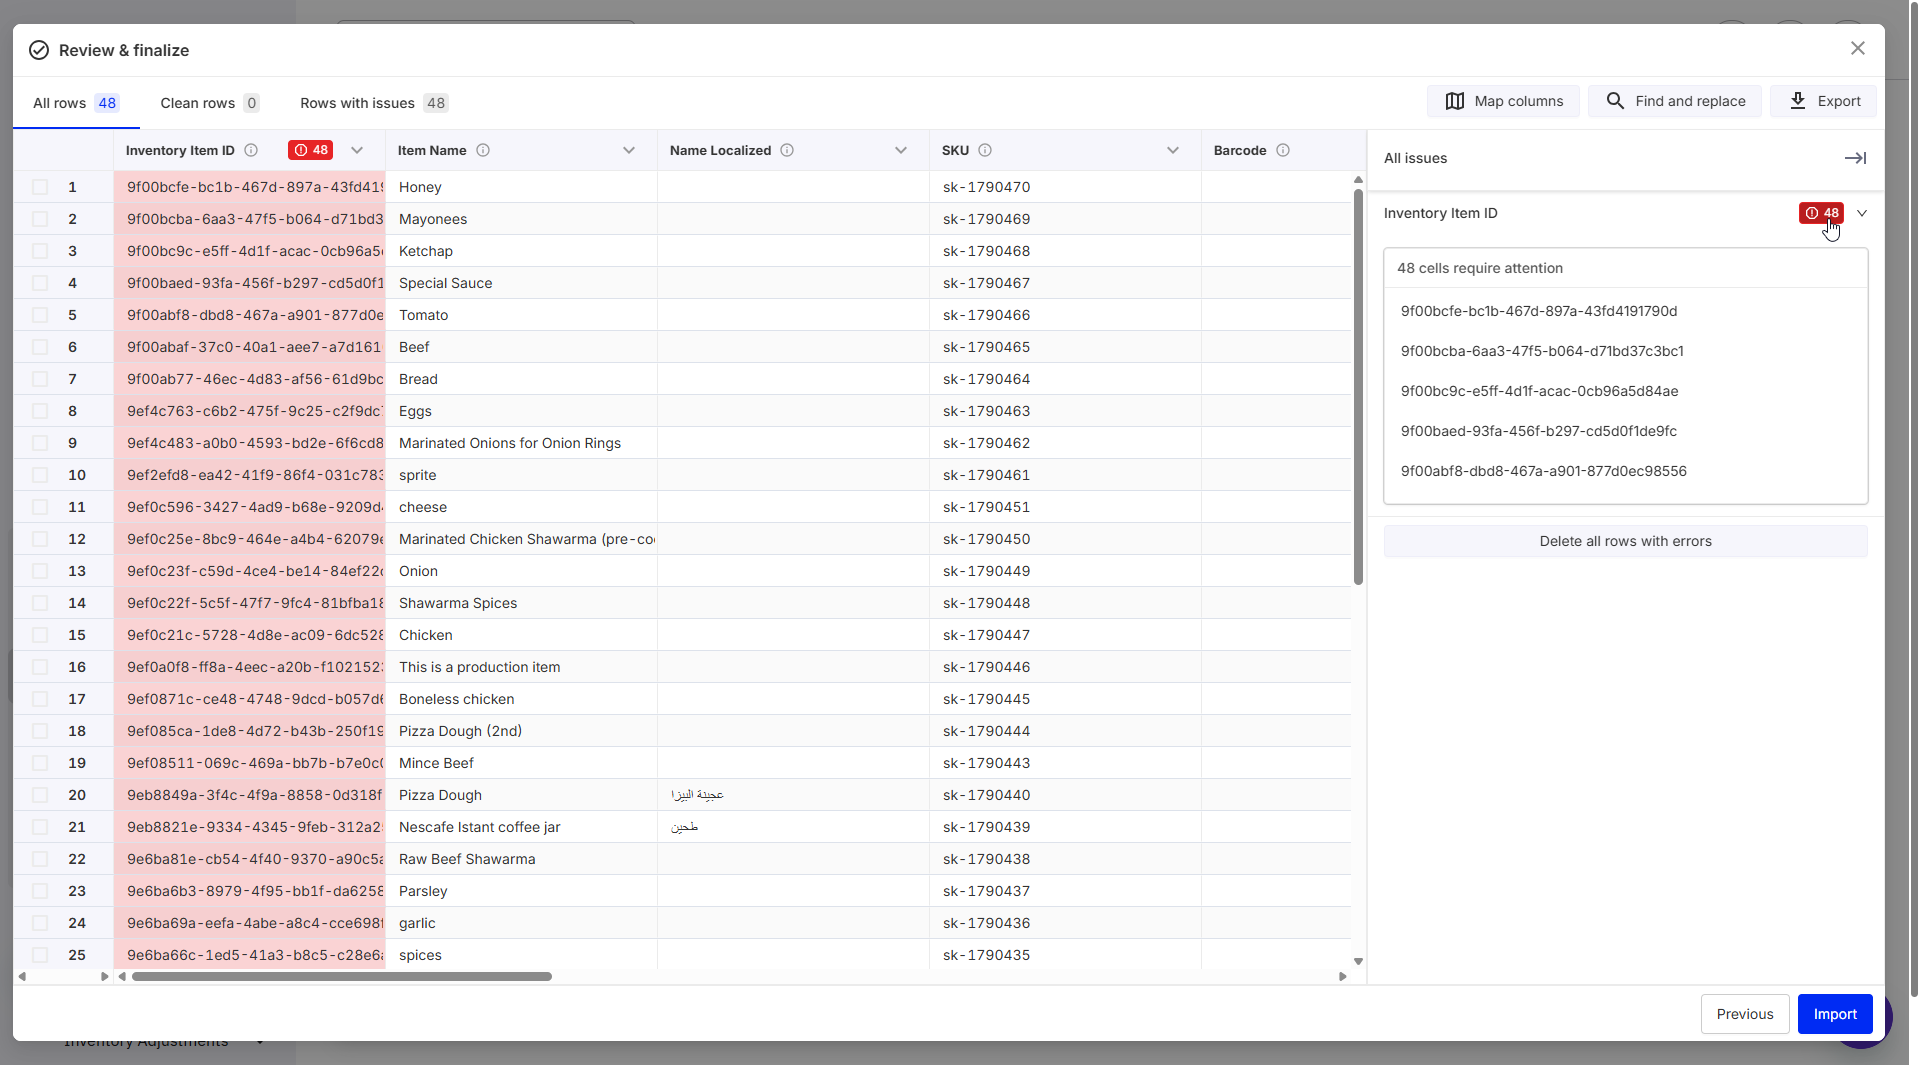1920x1065 pixels.
Task: Click the horizontal table scrollbar thumb
Action: click(341, 976)
